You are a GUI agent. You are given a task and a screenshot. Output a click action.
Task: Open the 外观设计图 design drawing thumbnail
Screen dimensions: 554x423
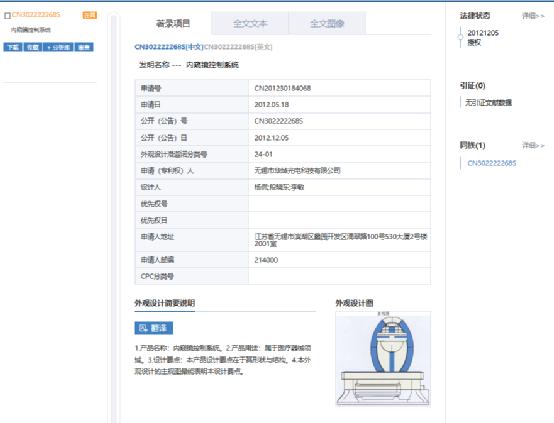point(383,359)
